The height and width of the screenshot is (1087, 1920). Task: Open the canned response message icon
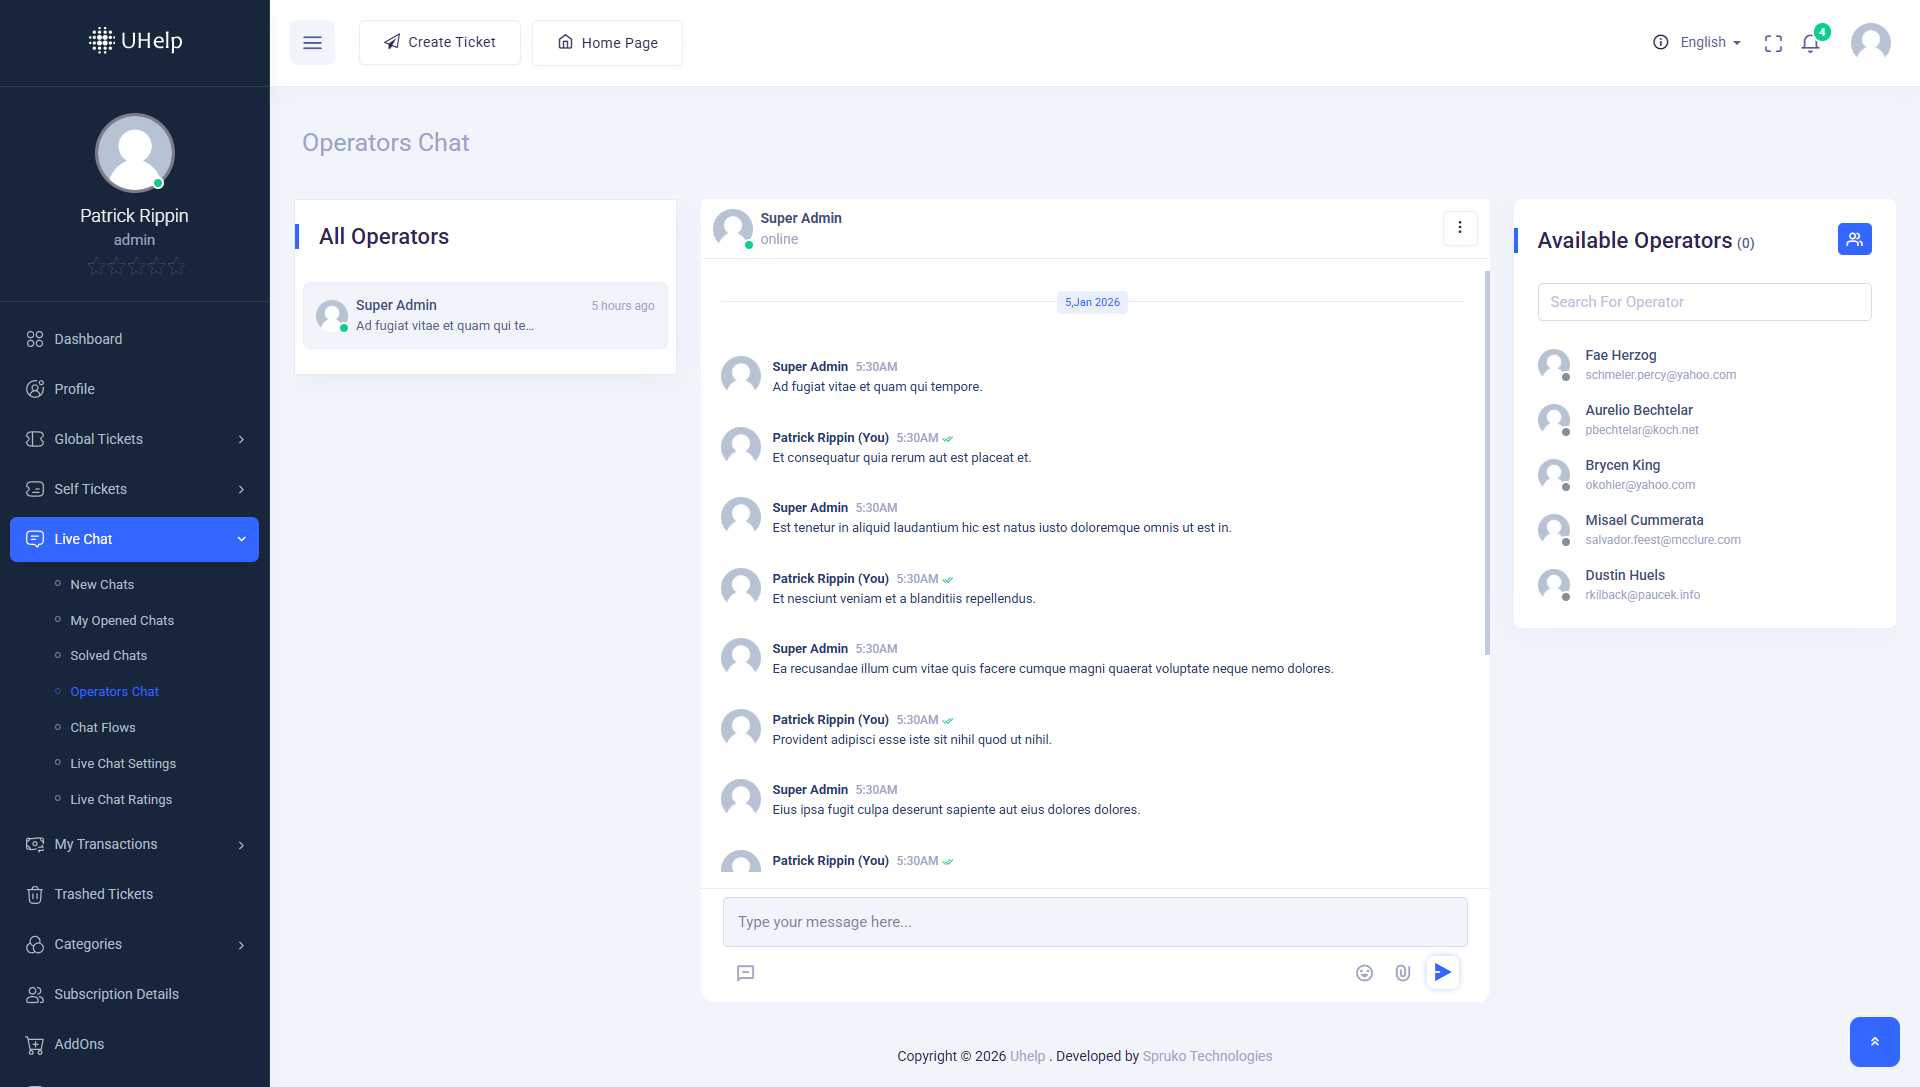point(745,973)
